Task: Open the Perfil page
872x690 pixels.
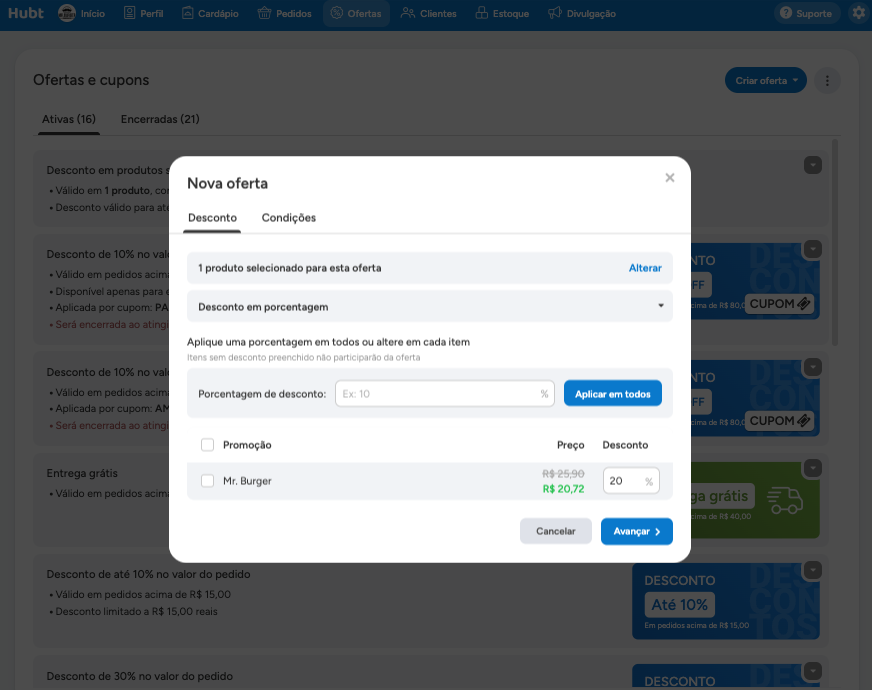Action: coord(143,13)
